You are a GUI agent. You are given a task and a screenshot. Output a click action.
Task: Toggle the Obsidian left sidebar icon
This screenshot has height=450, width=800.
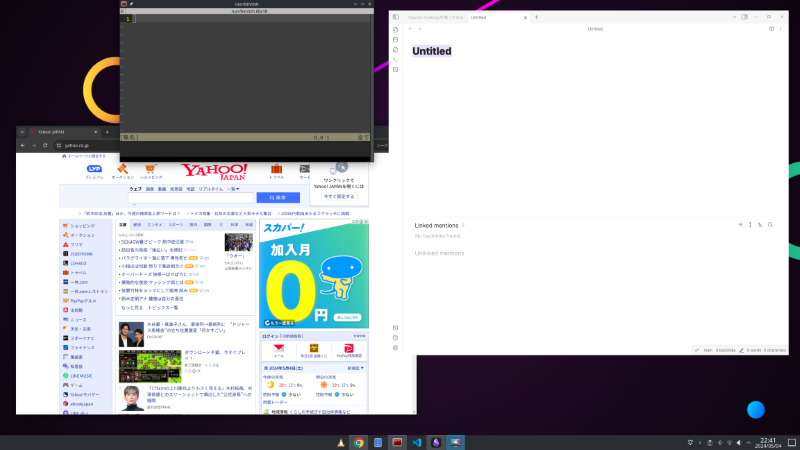[395, 17]
